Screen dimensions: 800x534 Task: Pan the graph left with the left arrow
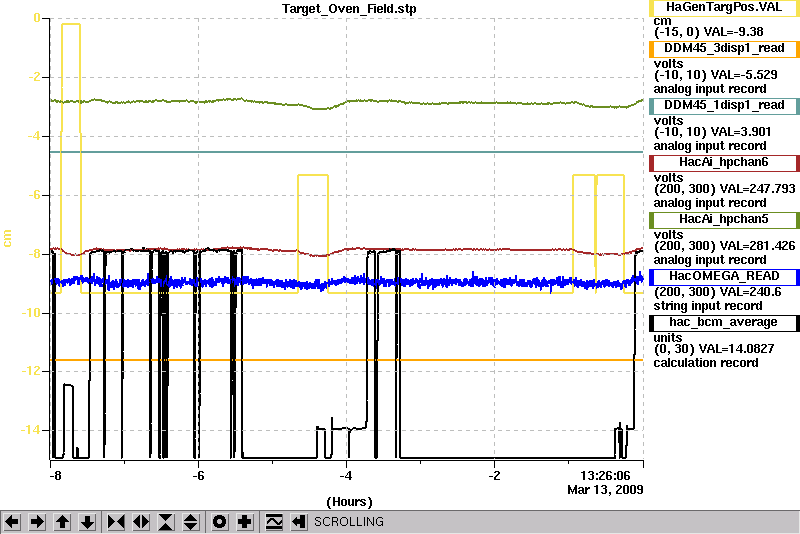tap(12, 522)
